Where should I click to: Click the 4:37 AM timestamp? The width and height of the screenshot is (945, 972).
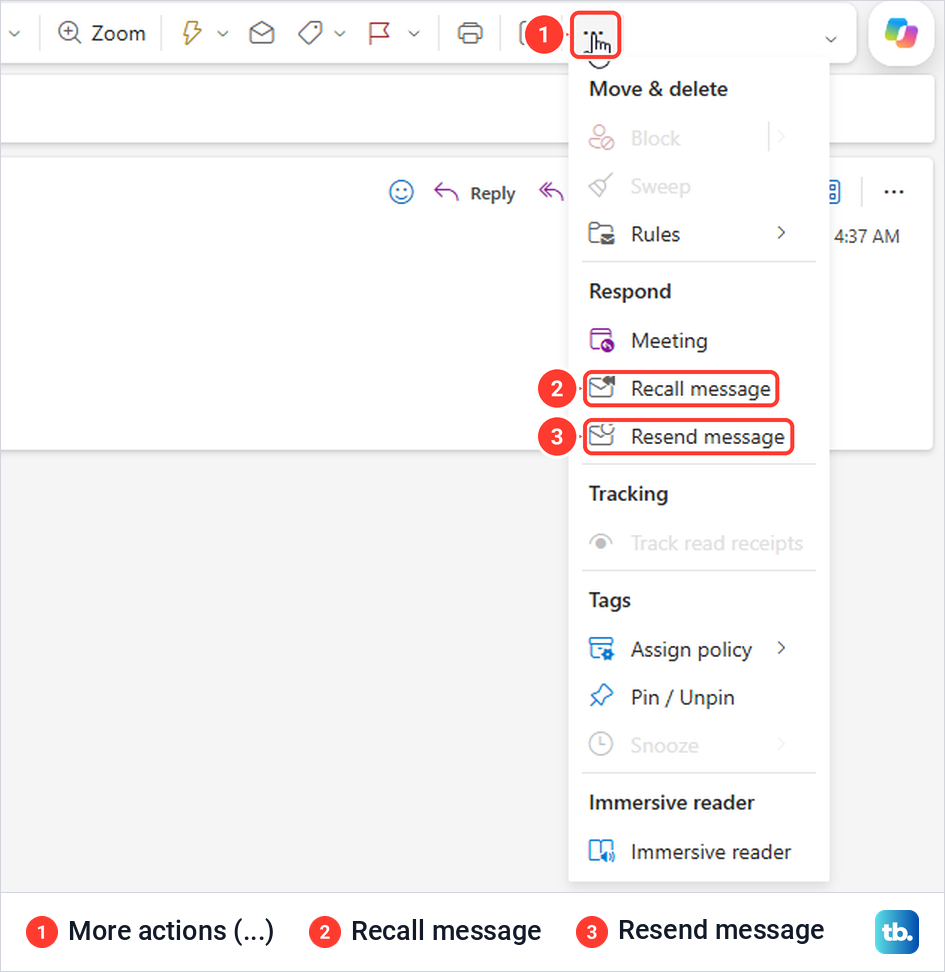point(866,236)
